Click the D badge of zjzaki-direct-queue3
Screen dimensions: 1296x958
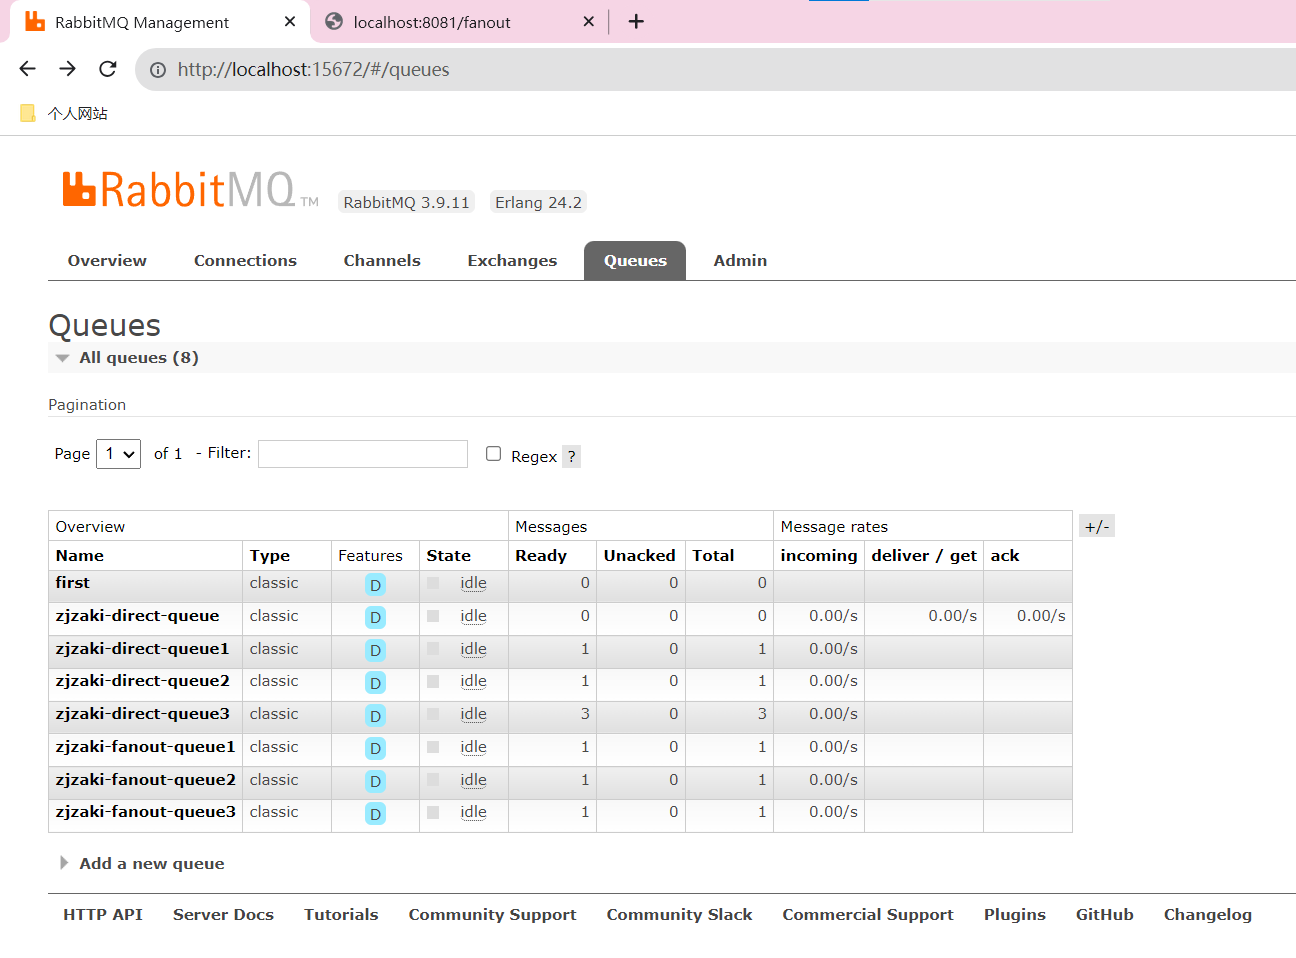(375, 716)
